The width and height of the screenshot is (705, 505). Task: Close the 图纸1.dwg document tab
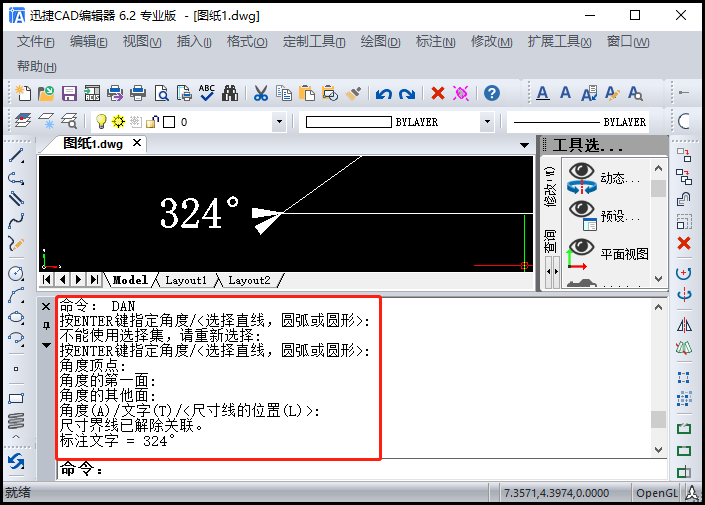pyautogui.click(x=137, y=143)
